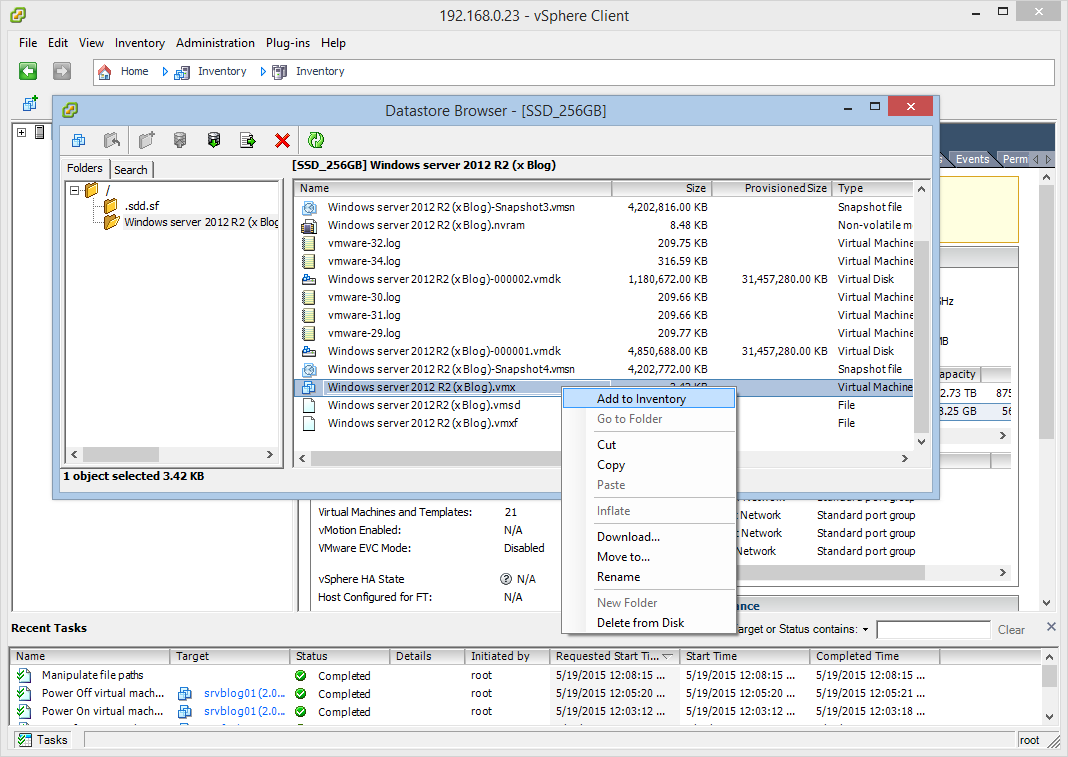This screenshot has height=757, width=1068.
Task: Select the .vmxf file row
Action: tap(603, 423)
